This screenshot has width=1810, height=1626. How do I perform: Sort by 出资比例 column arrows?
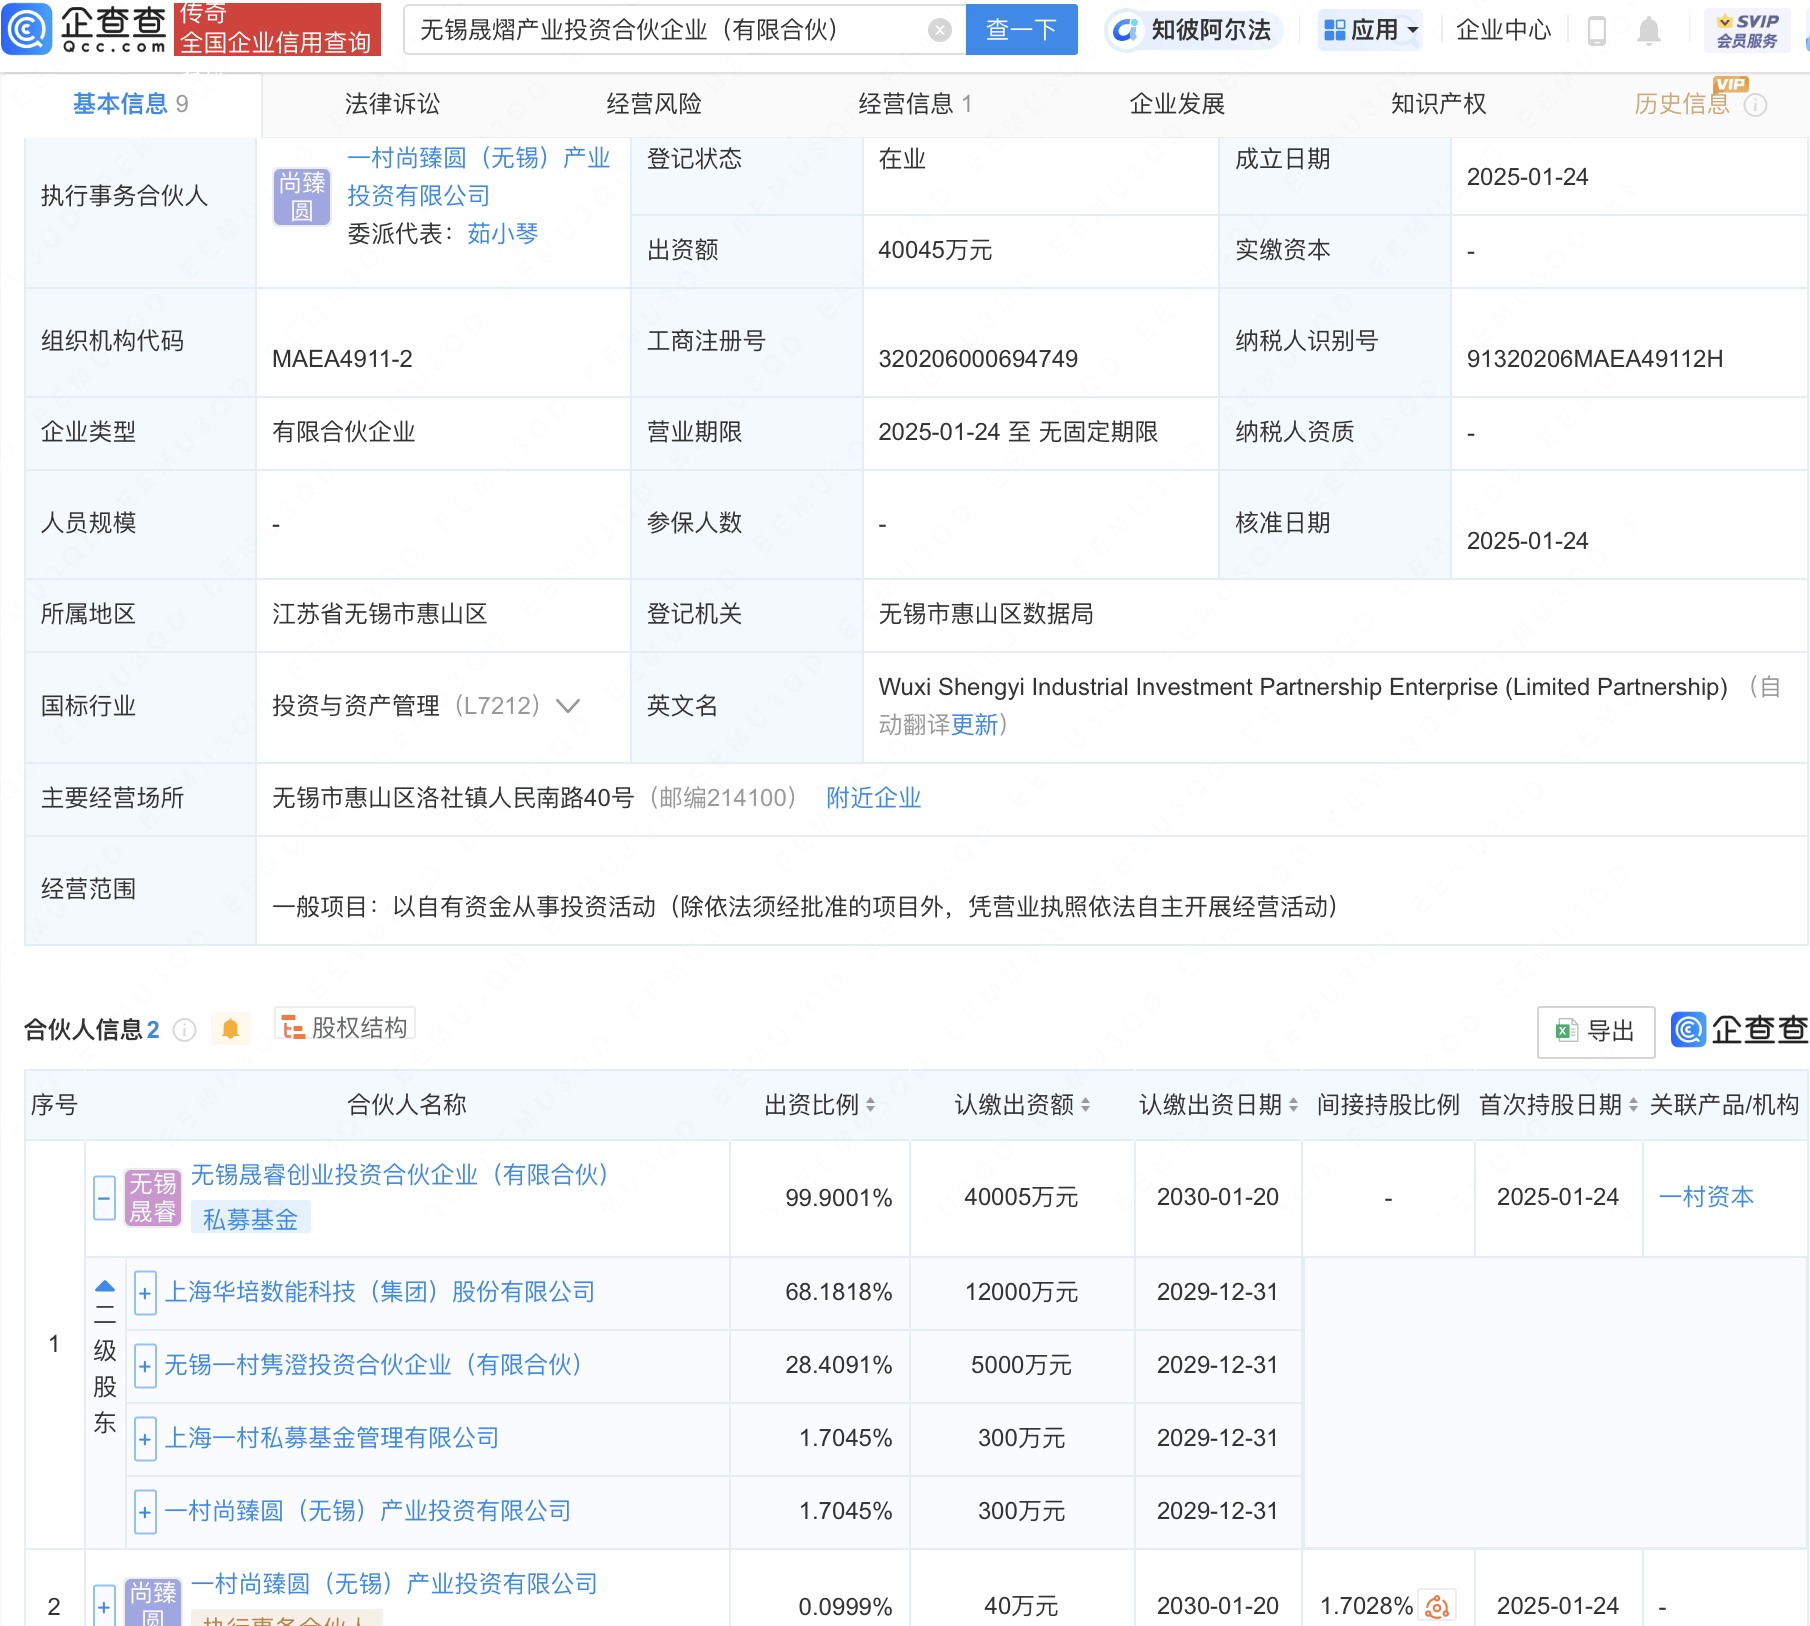pyautogui.click(x=871, y=1105)
